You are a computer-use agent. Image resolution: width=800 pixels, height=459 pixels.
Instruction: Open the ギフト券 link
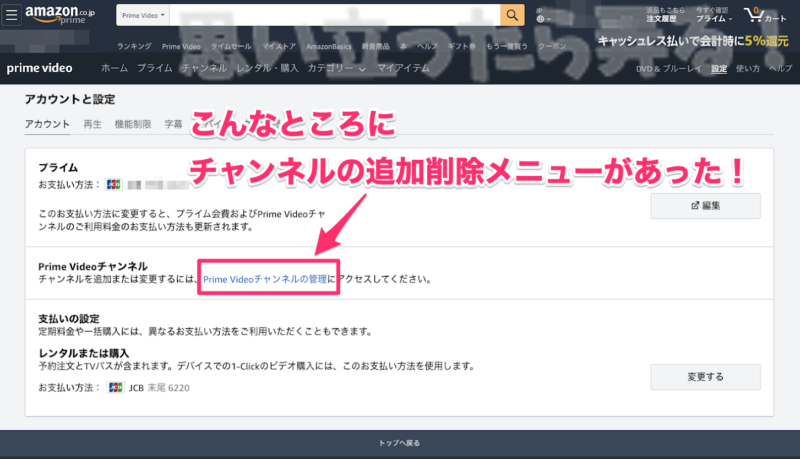point(462,46)
